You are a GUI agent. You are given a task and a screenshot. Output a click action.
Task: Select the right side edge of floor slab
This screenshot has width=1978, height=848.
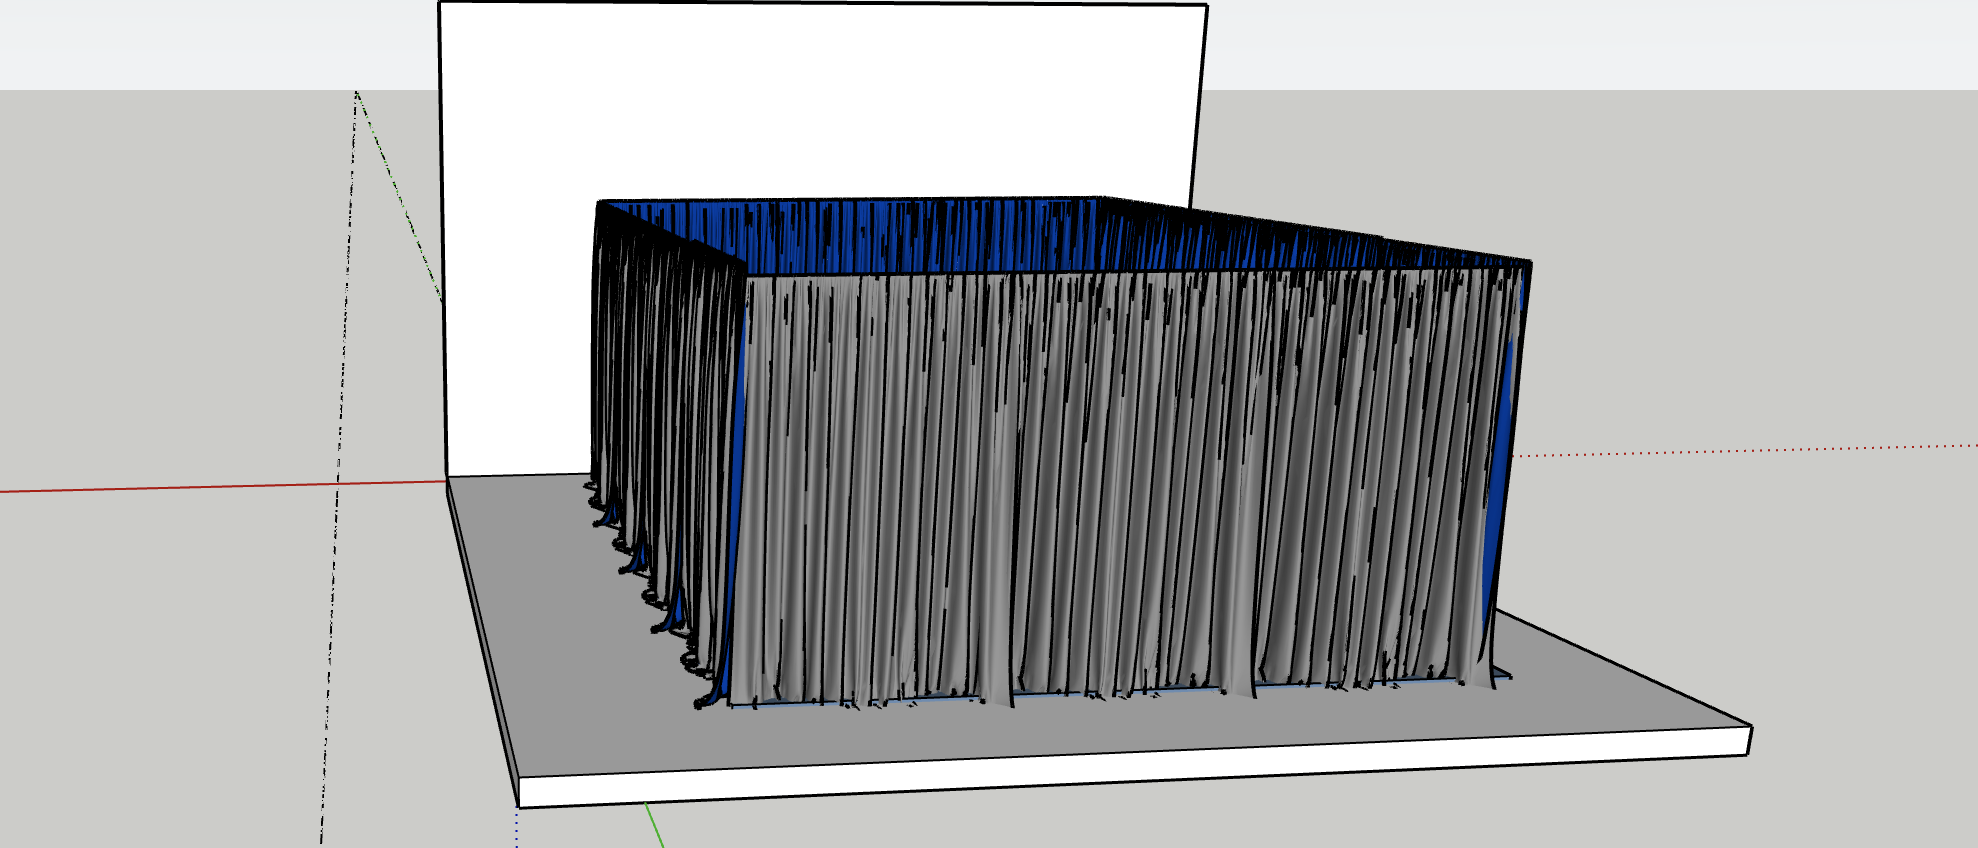[x=1620, y=665]
